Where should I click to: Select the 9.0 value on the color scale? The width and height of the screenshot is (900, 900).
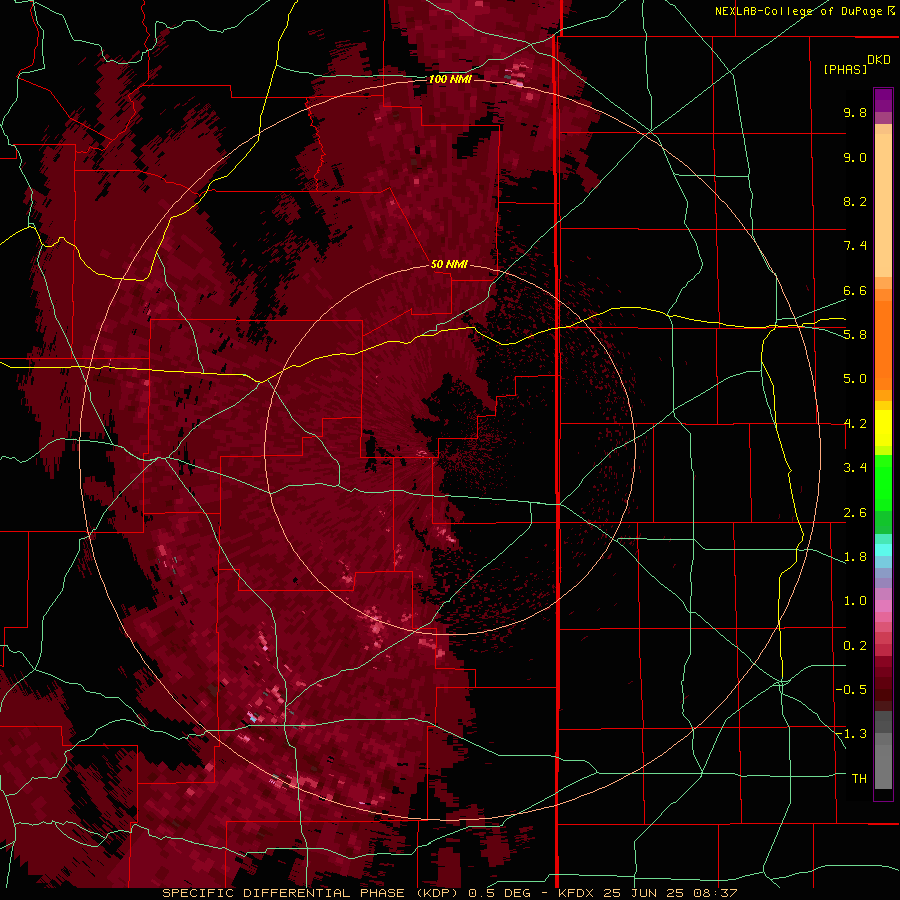pyautogui.click(x=855, y=157)
